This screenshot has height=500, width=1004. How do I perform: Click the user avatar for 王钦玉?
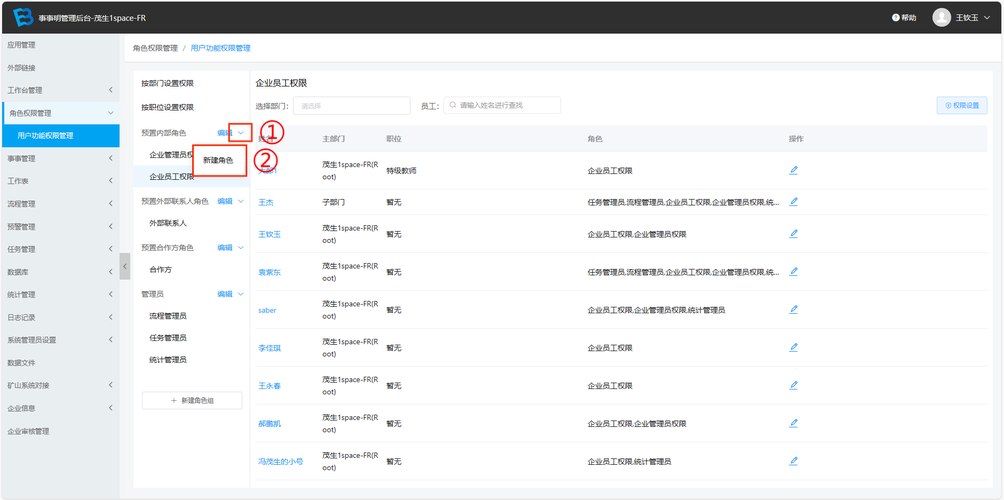point(941,17)
